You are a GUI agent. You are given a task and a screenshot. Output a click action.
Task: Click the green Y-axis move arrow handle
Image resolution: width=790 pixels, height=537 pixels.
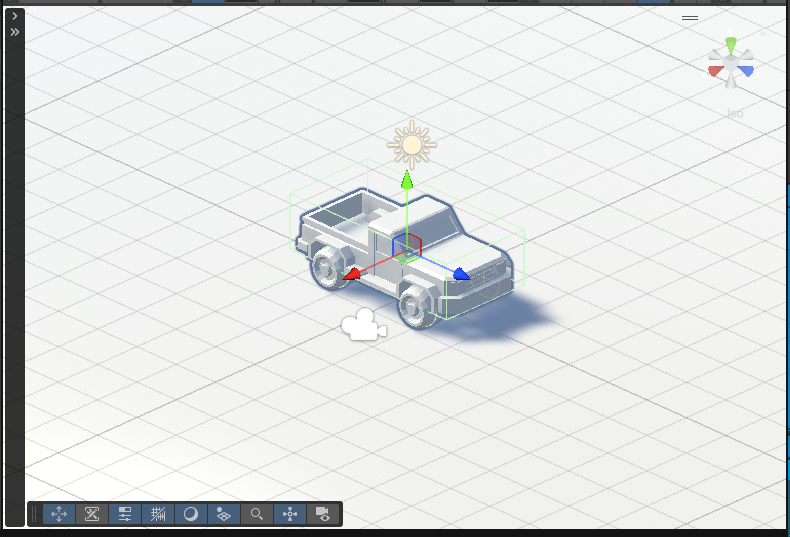(407, 180)
